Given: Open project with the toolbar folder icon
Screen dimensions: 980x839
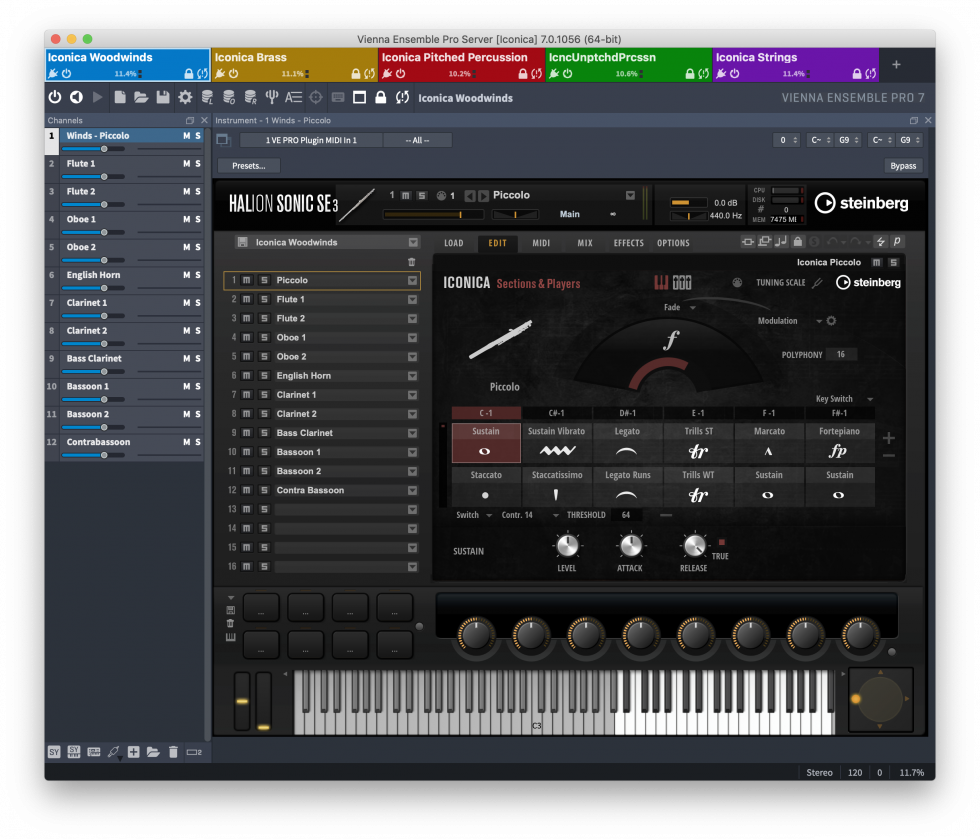Looking at the screenshot, I should click(x=141, y=97).
